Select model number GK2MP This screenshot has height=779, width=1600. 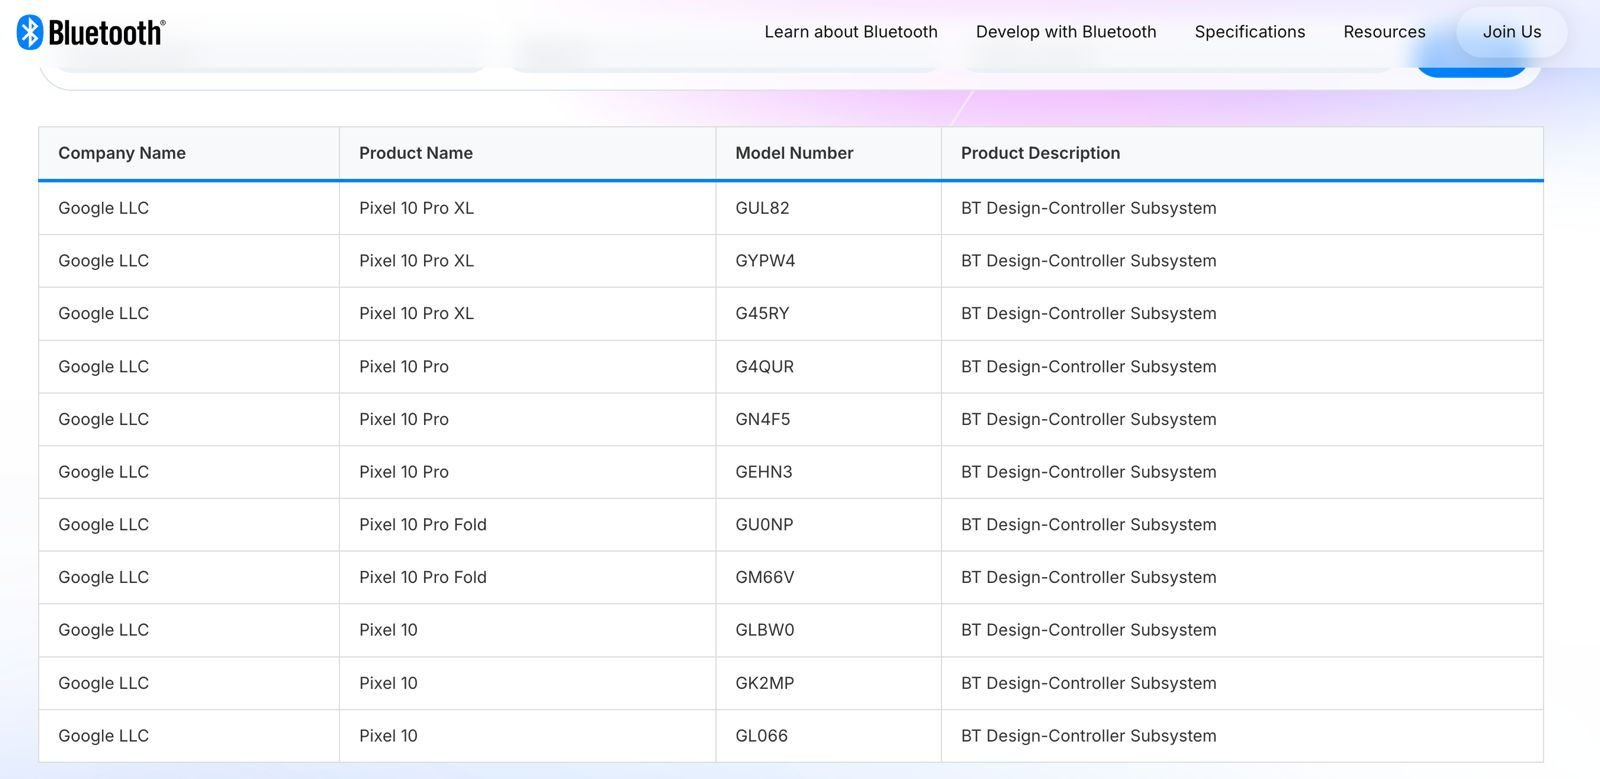click(764, 683)
